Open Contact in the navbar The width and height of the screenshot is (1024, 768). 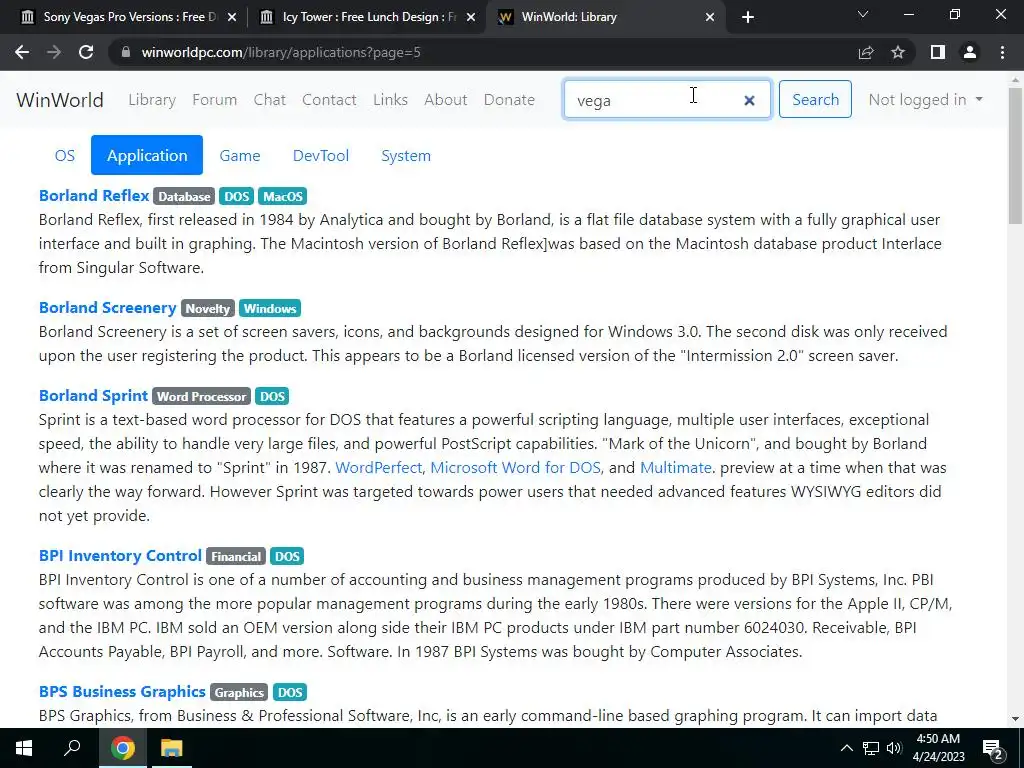[x=329, y=100]
